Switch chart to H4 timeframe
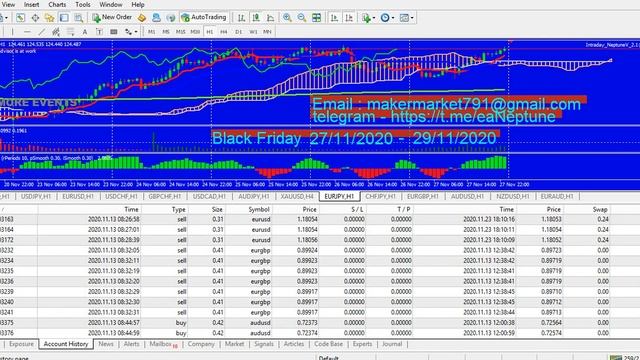The image size is (640, 360). [224, 32]
